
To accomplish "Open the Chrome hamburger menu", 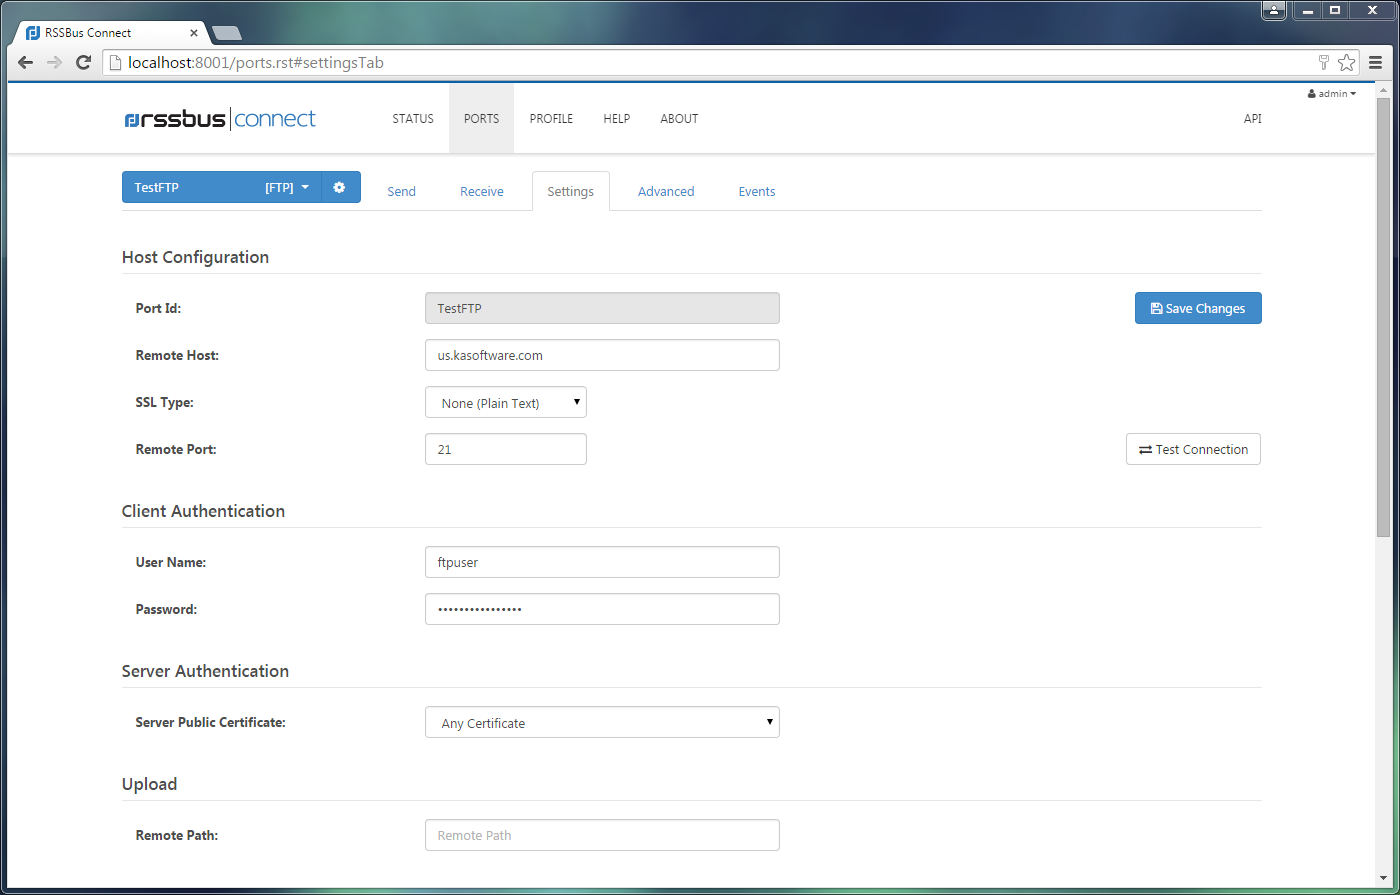I will pyautogui.click(x=1376, y=63).
